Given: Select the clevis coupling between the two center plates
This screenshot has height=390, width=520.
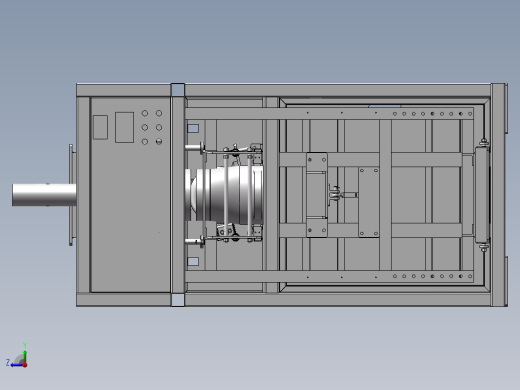Looking at the screenshot, I should (x=335, y=194).
